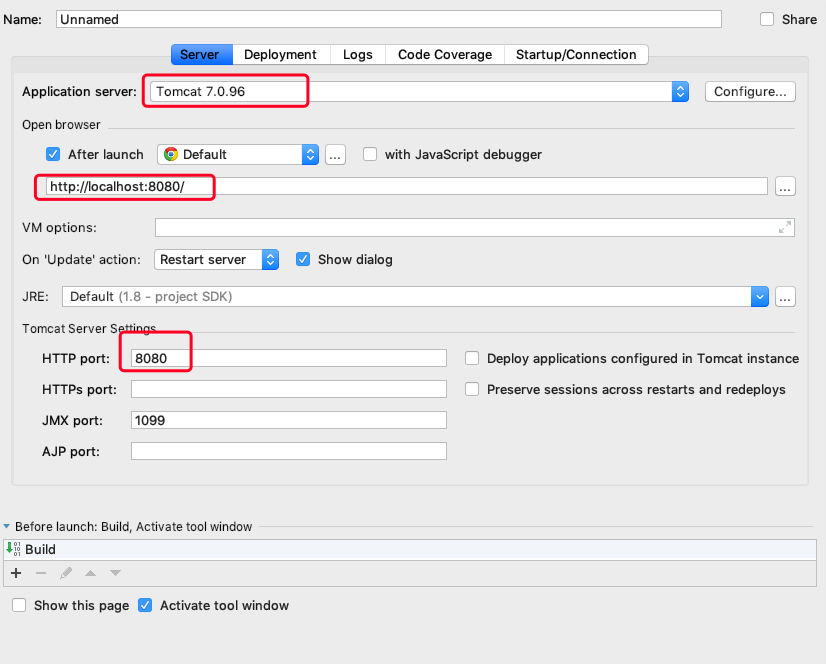Click the Configure... button
Image resolution: width=826 pixels, height=664 pixels.
[x=750, y=91]
